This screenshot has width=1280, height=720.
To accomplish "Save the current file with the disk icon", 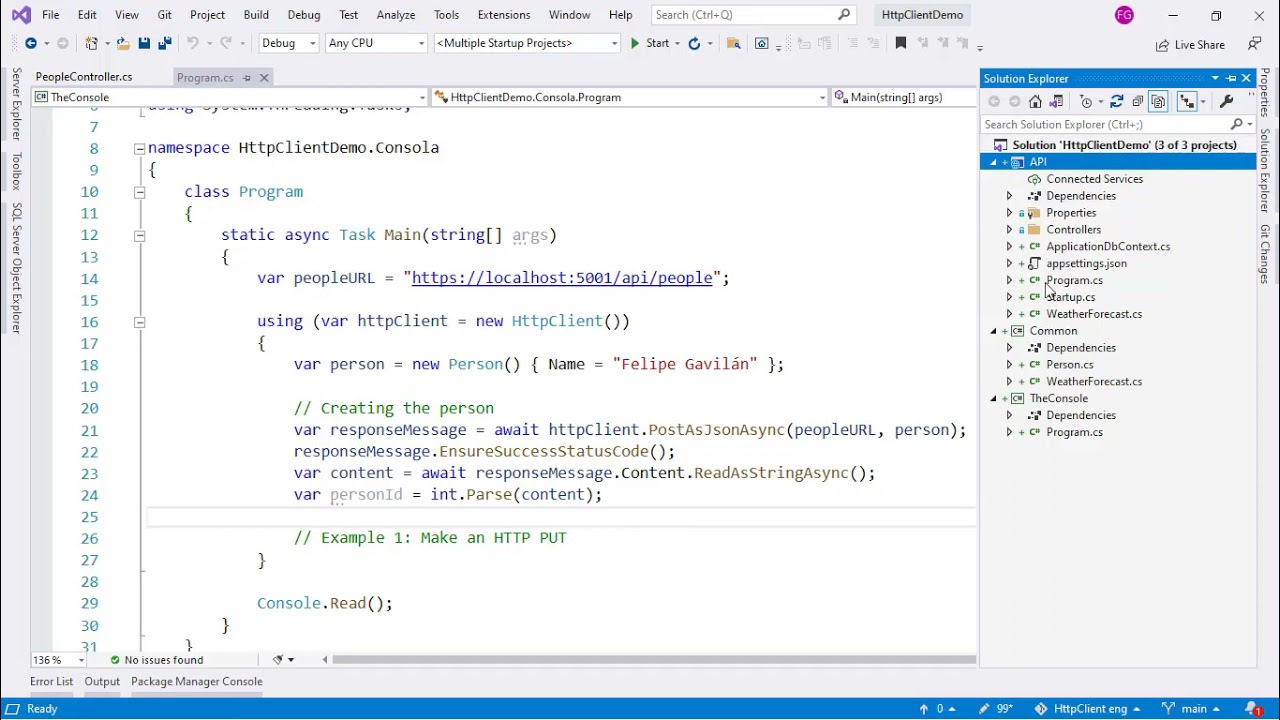I will [x=144, y=43].
